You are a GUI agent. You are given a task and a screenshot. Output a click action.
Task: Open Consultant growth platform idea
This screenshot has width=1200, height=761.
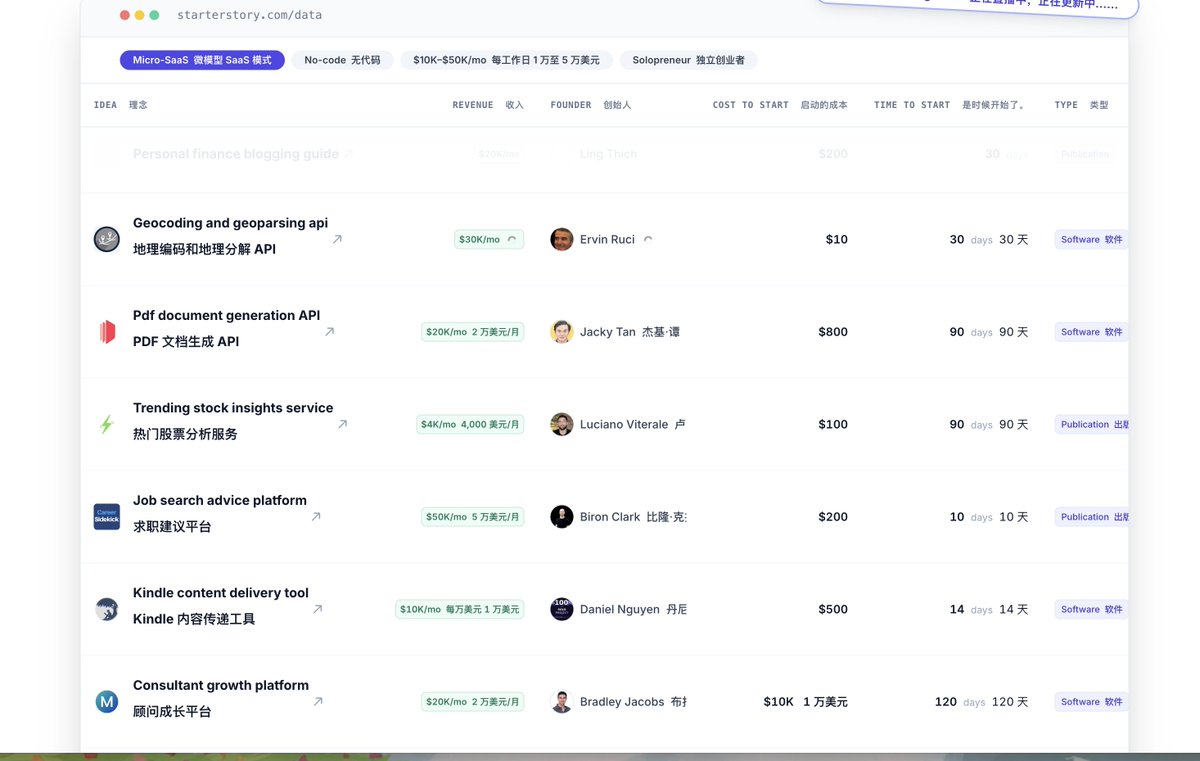(221, 698)
